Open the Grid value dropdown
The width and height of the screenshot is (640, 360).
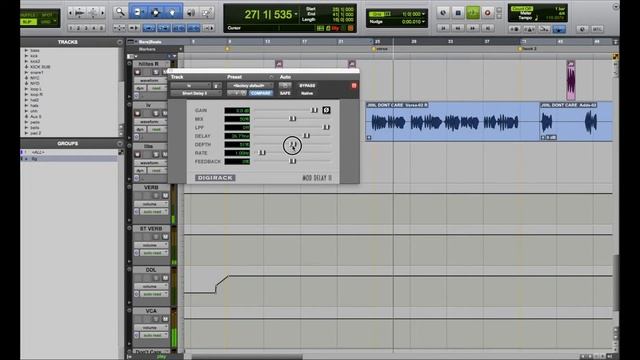[423, 14]
